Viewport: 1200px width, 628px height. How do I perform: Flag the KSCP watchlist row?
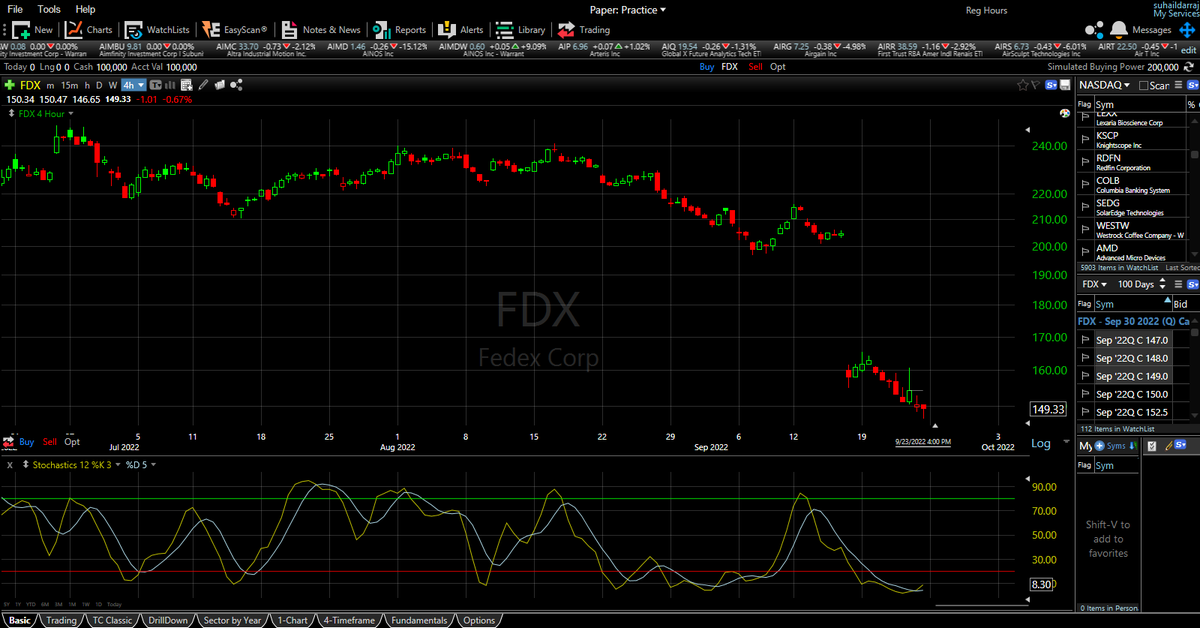click(x=1084, y=140)
